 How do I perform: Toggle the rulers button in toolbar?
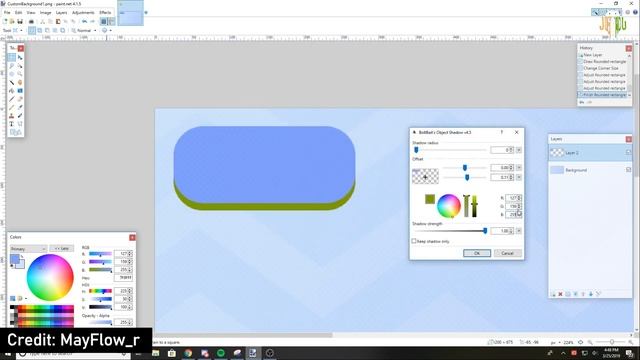click(x=111, y=21)
